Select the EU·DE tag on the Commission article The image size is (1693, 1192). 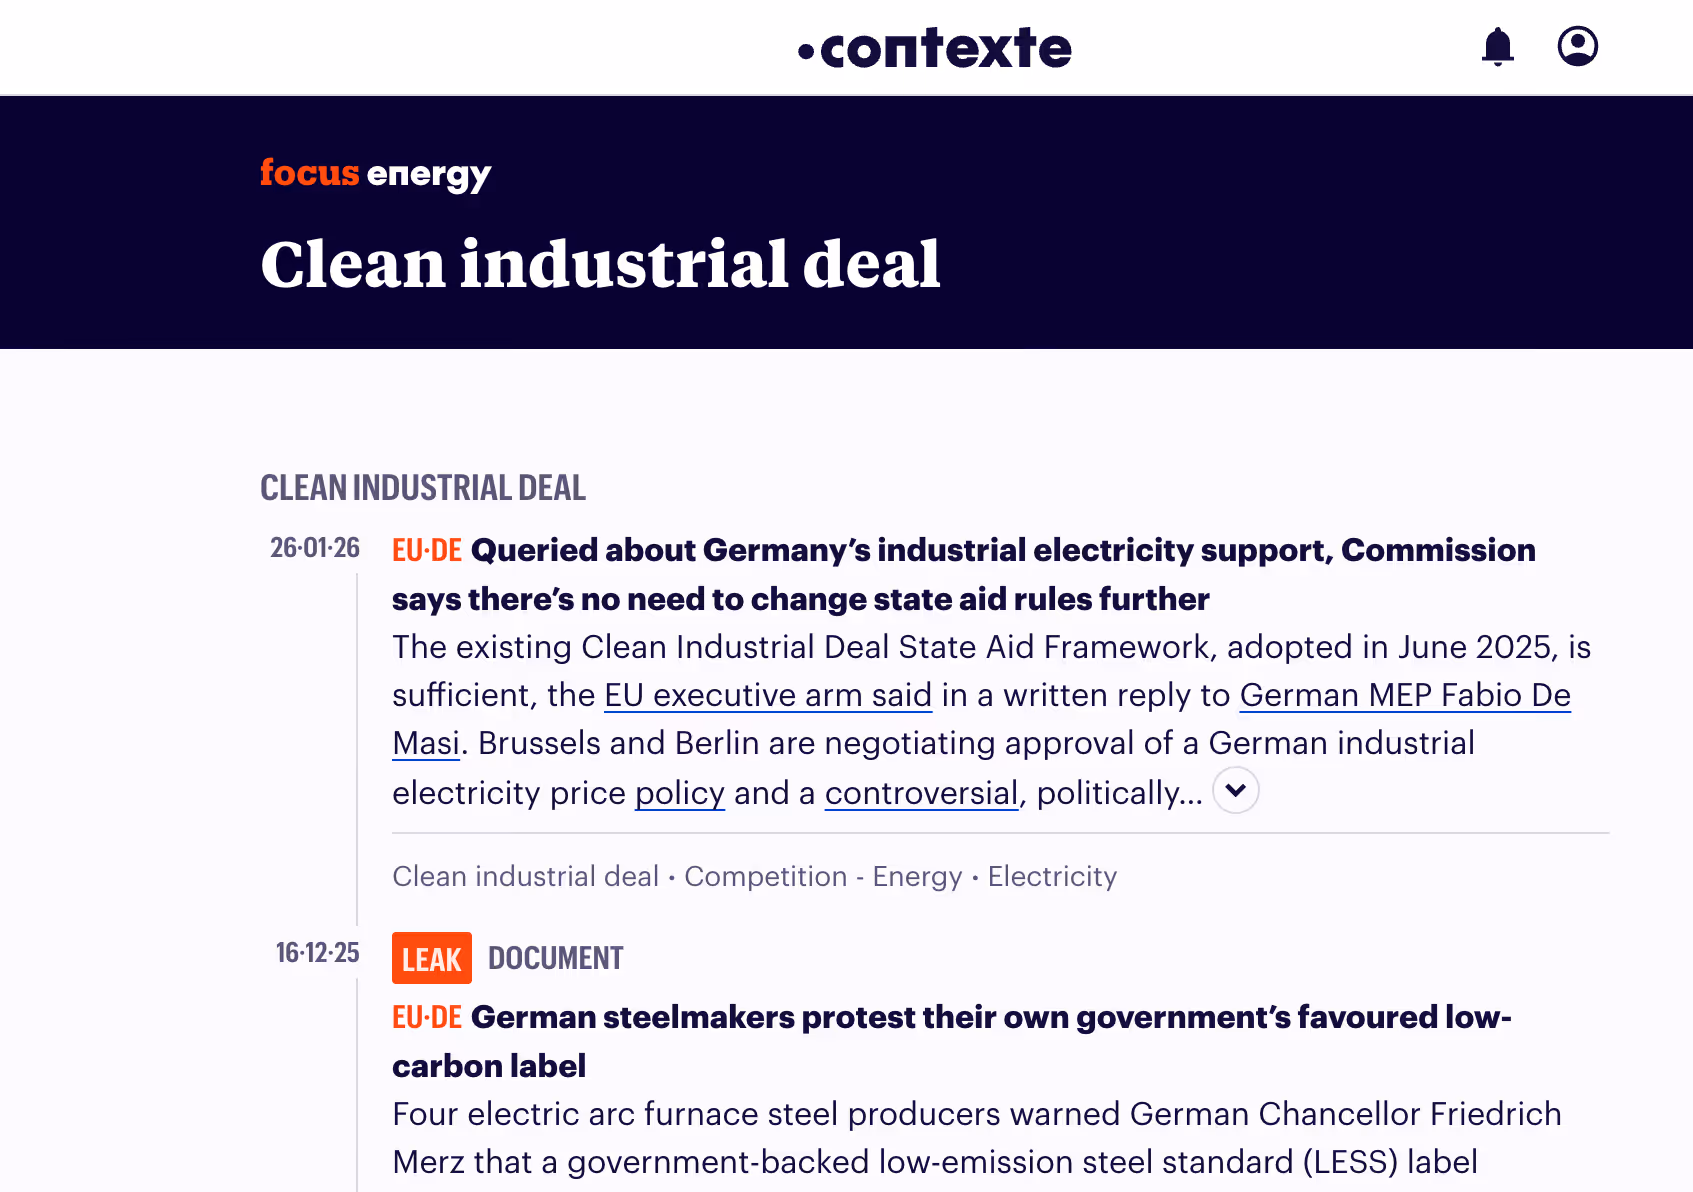[426, 549]
